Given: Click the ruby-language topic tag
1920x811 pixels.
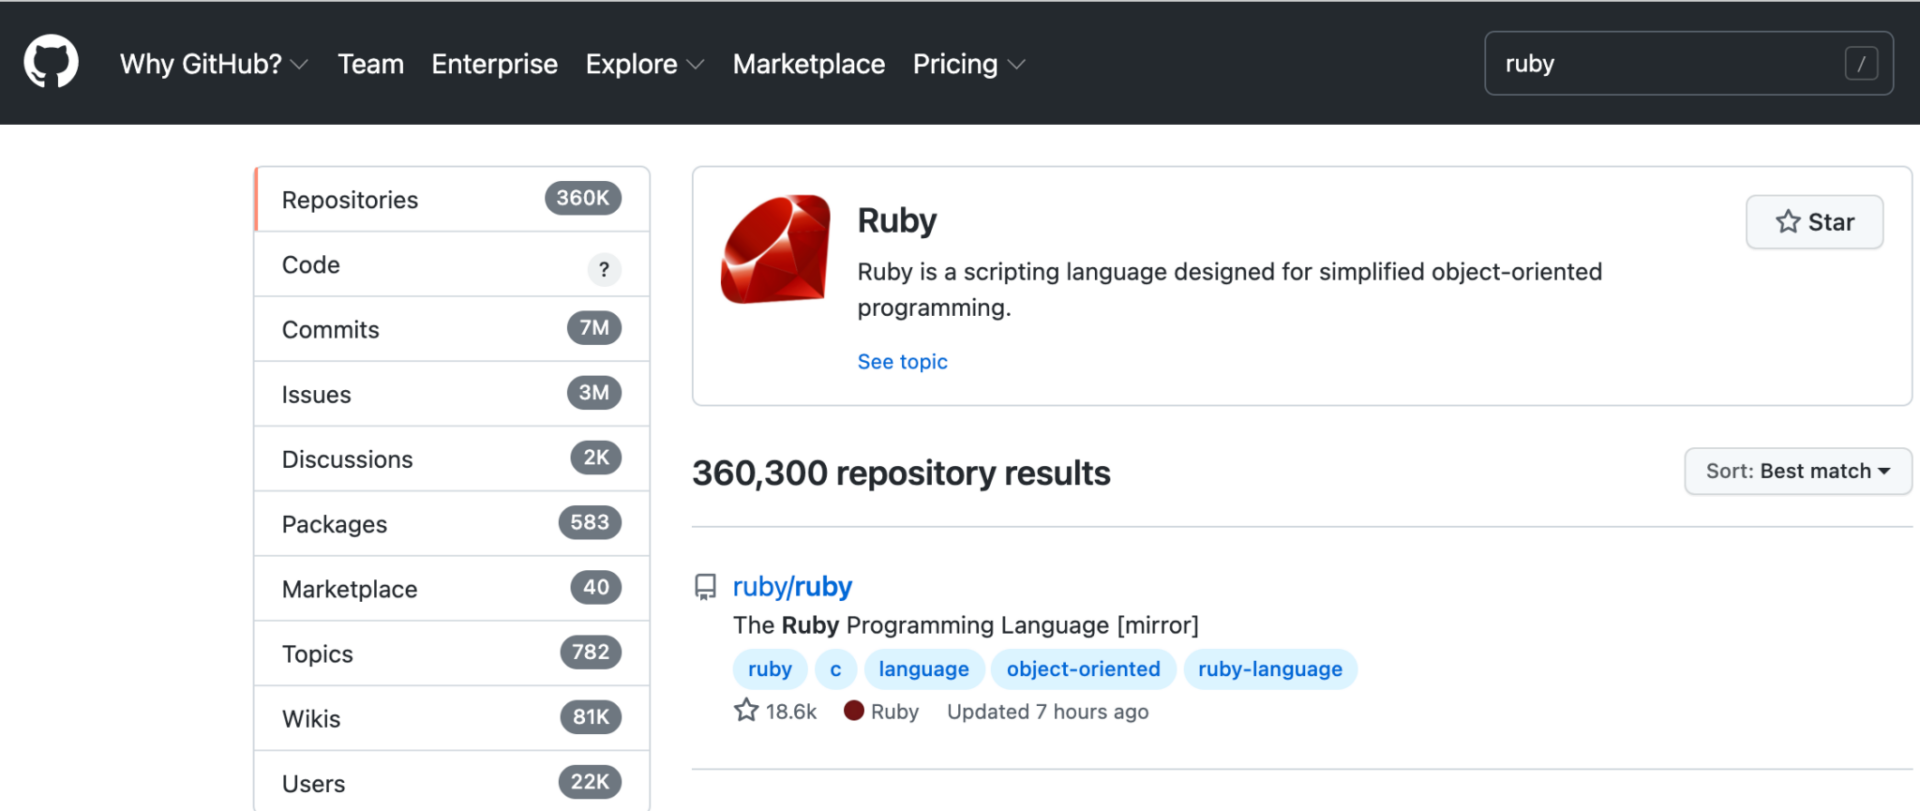Looking at the screenshot, I should [x=1270, y=669].
